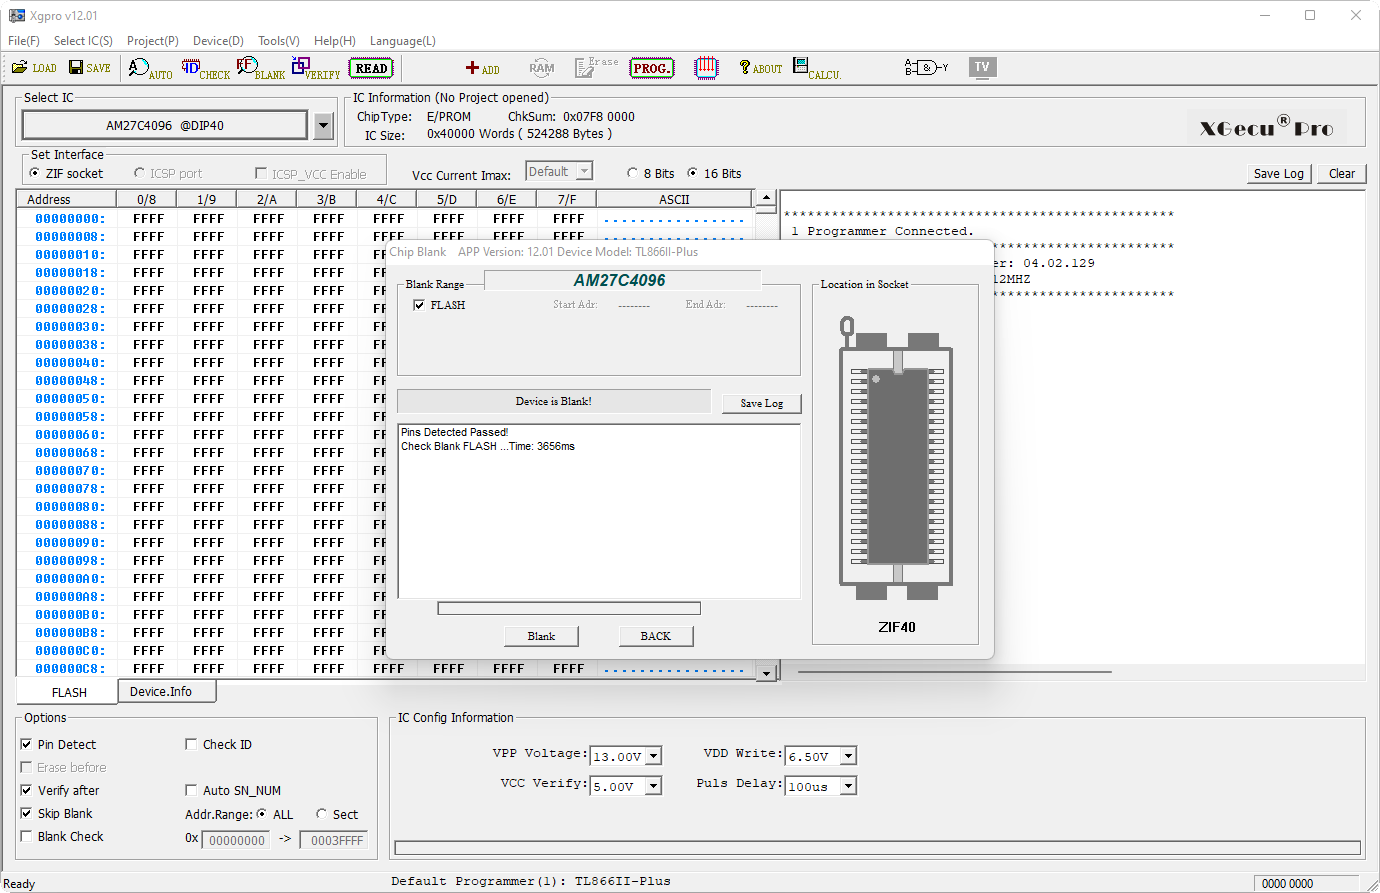Run the AUTO detect toolbar icon
Viewport: 1380px width, 893px height.
coord(150,68)
